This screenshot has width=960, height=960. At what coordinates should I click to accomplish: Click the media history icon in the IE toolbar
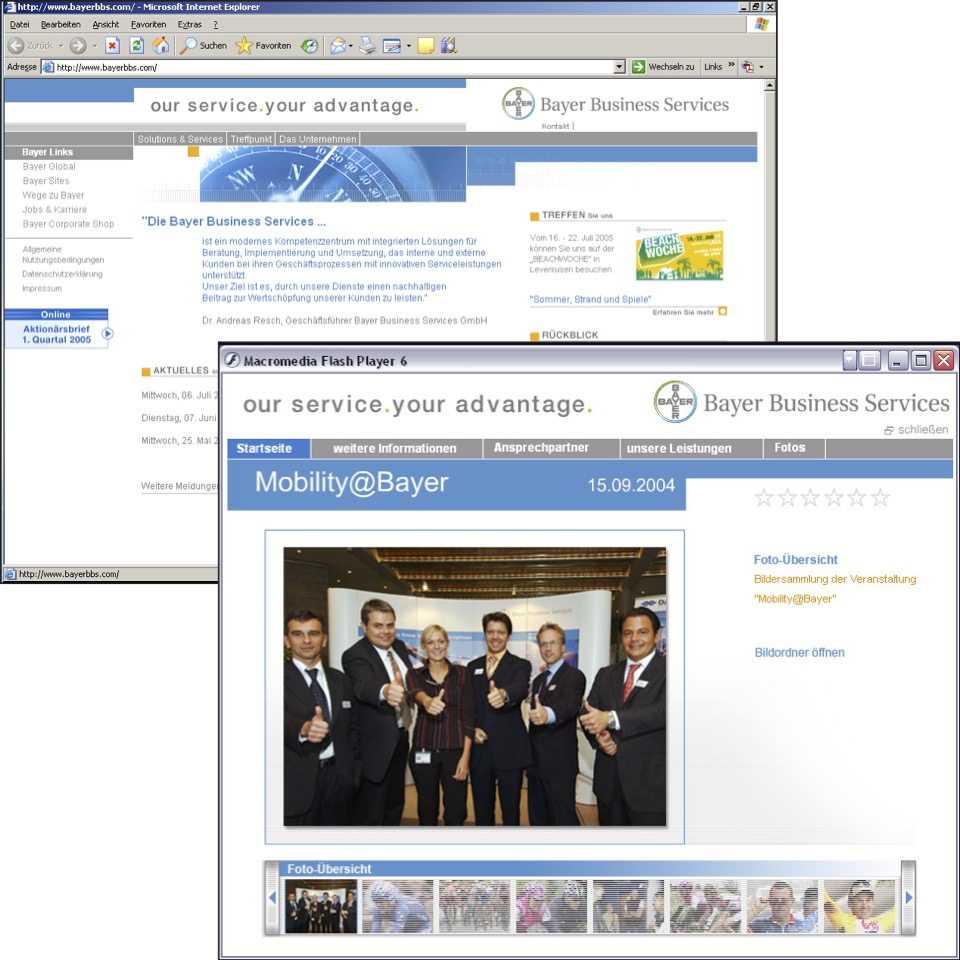(x=310, y=45)
